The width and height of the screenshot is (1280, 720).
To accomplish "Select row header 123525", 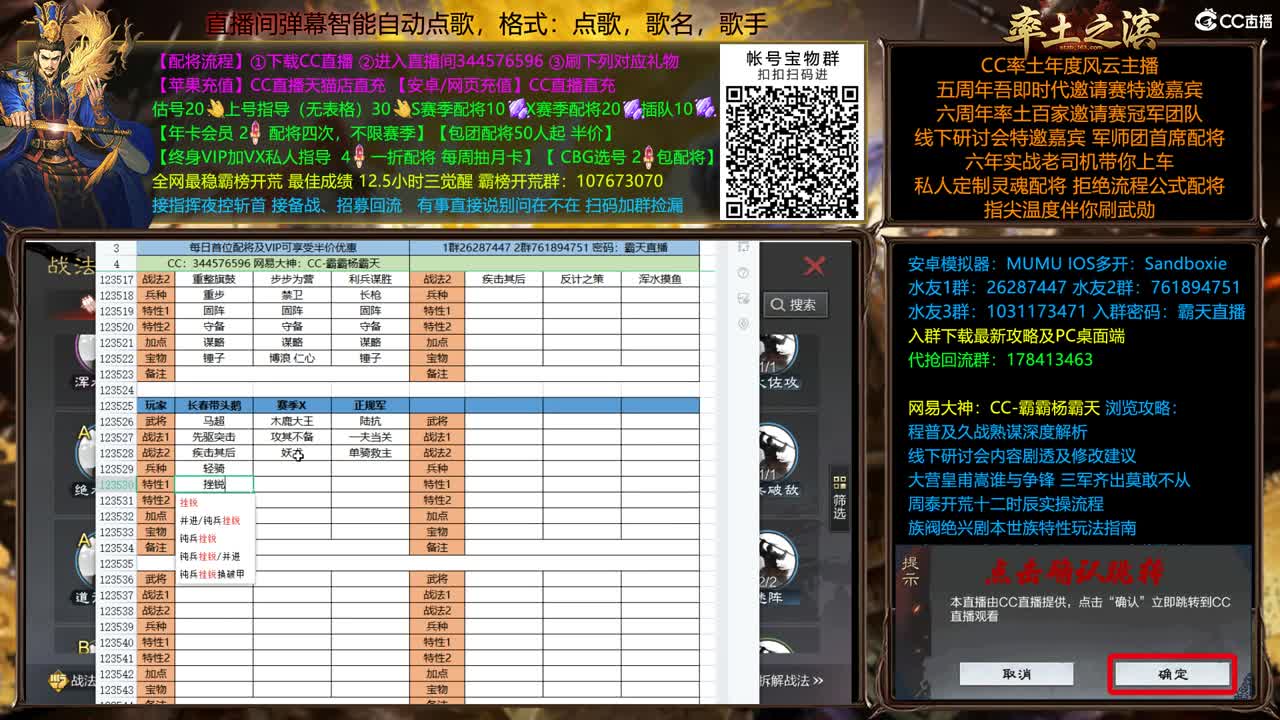I will [116, 406].
